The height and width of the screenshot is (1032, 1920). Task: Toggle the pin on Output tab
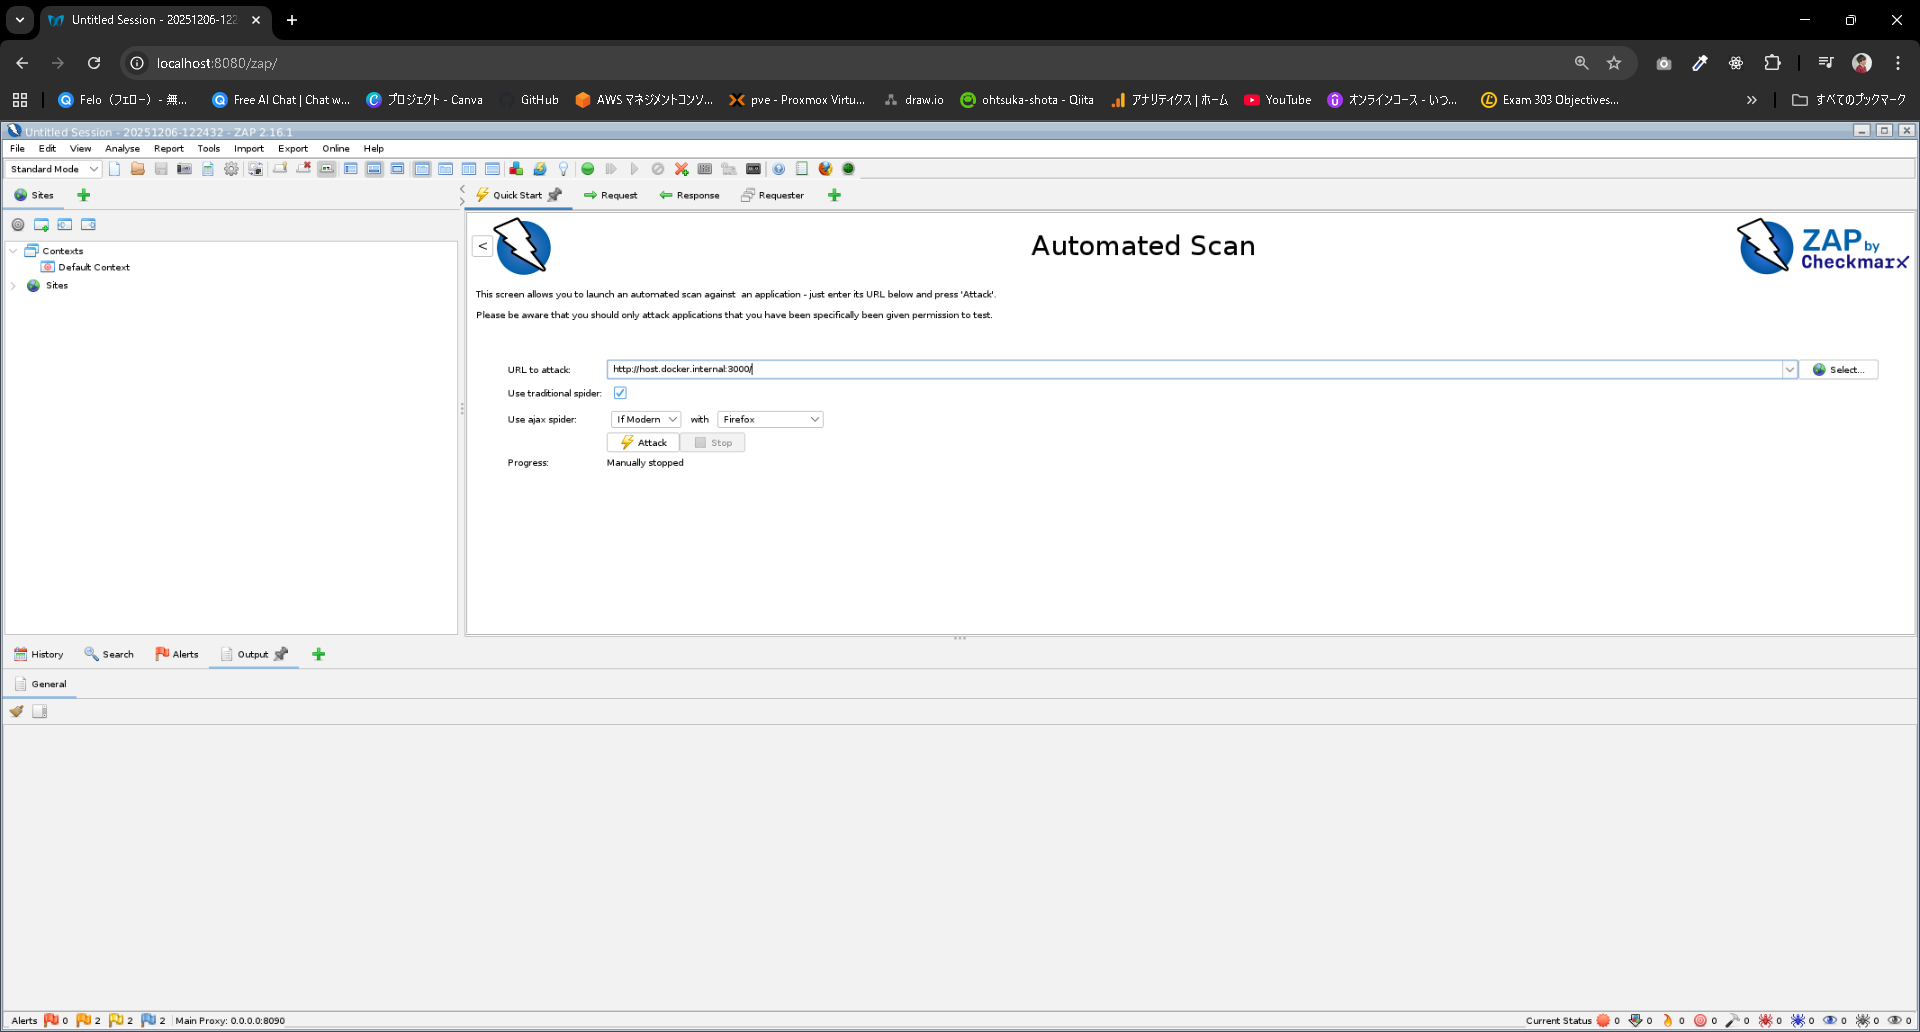(x=281, y=654)
